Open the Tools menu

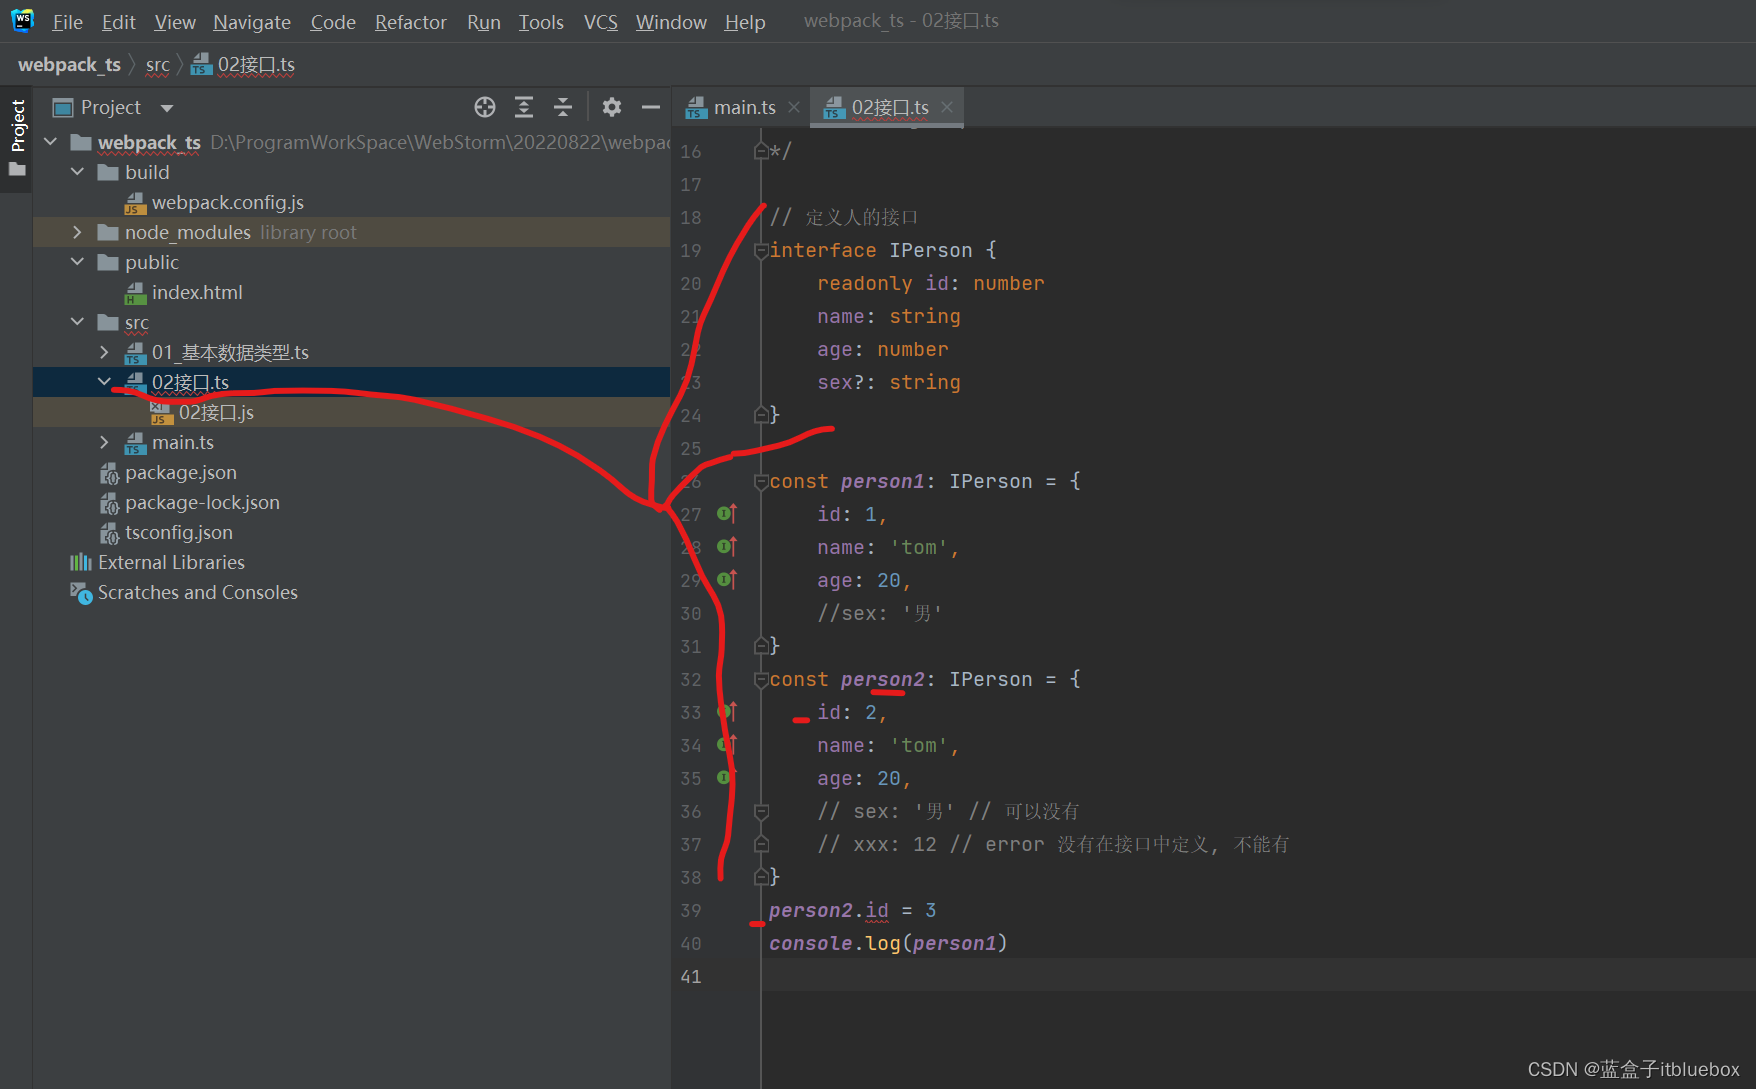(541, 22)
